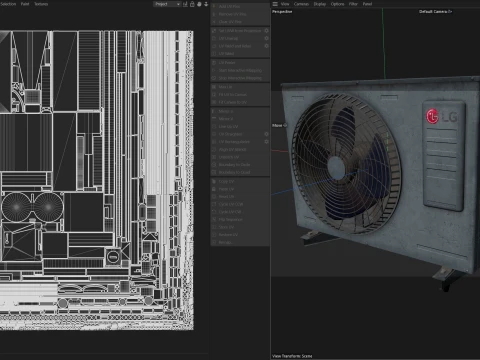Open the Selection menu in UV editor

(x=8, y=4)
